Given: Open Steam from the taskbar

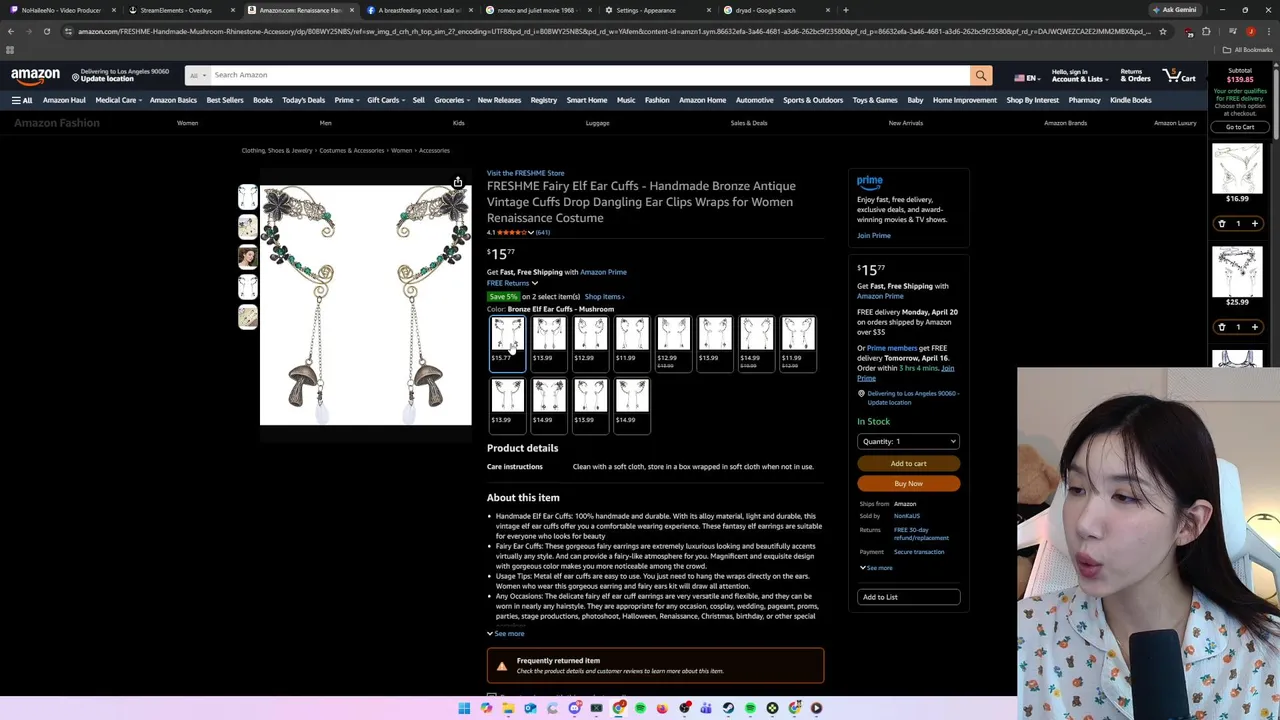Looking at the screenshot, I should [x=728, y=708].
